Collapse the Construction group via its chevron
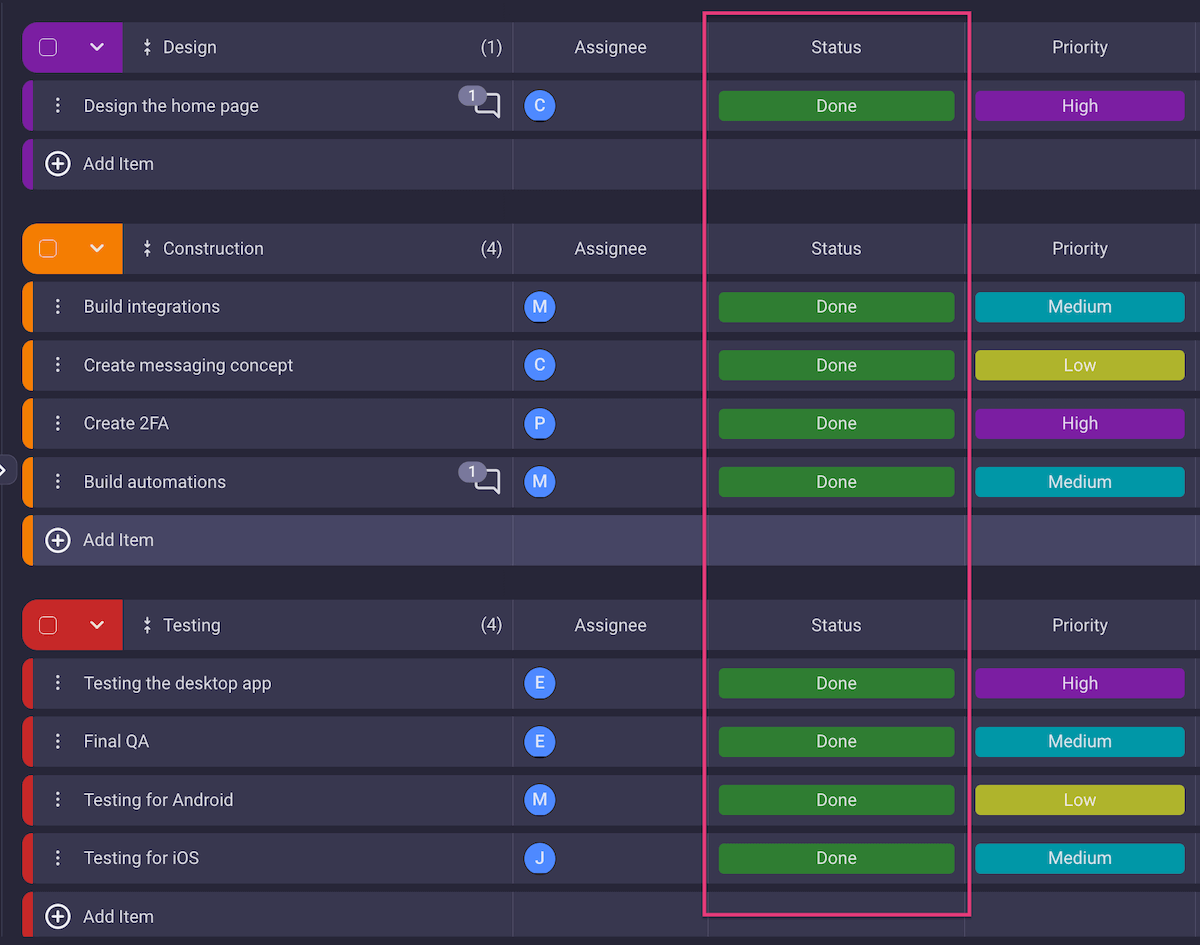Image resolution: width=1200 pixels, height=945 pixels. pos(96,249)
